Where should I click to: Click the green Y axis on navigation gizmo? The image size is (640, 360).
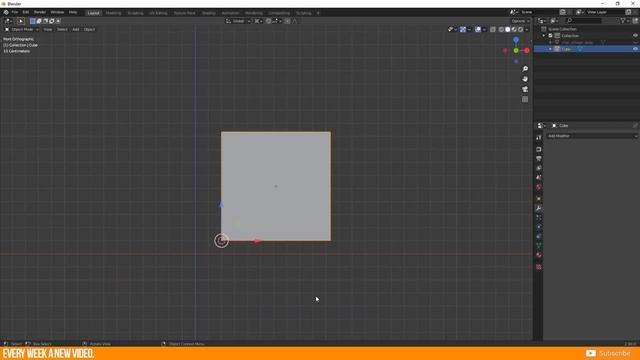coord(516,51)
